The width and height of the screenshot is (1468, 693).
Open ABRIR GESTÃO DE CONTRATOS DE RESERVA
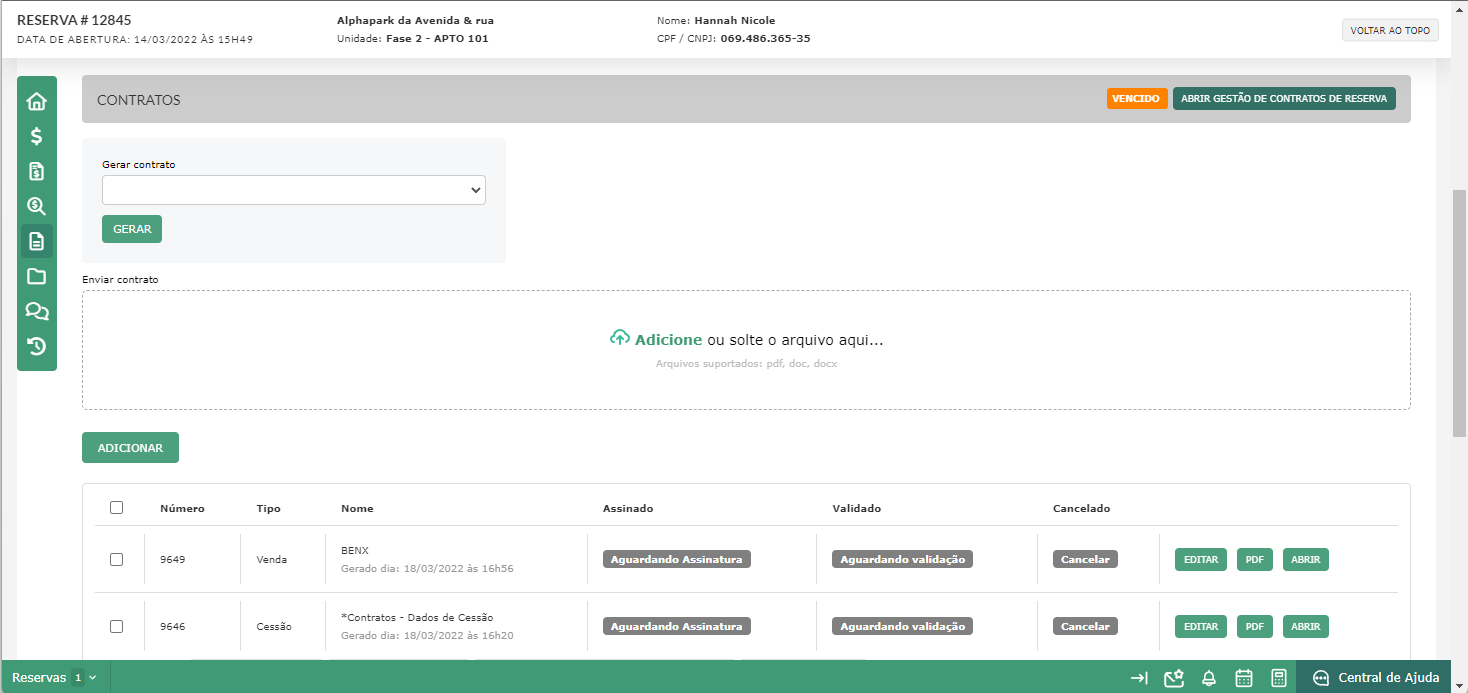[x=1284, y=99]
